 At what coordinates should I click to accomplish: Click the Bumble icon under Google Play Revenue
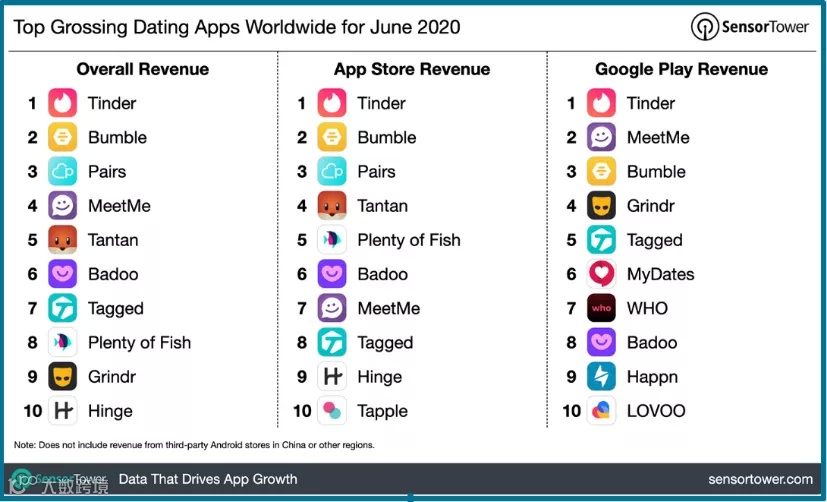pos(601,171)
